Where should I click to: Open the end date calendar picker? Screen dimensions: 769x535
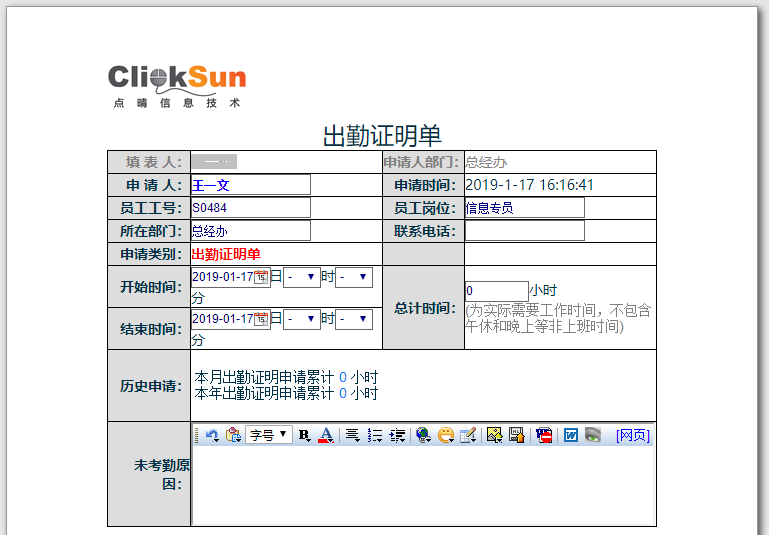[261, 319]
